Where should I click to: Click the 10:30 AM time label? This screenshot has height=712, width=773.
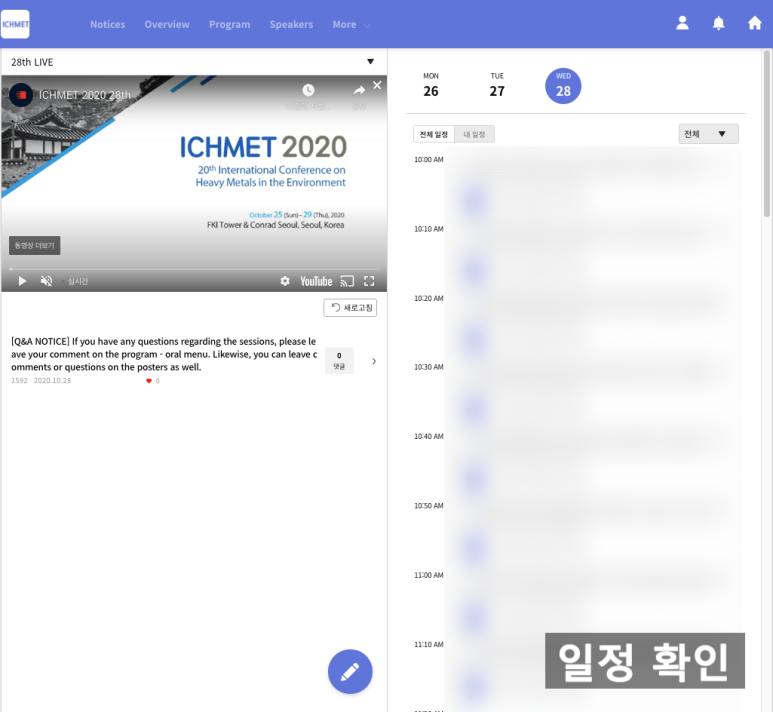pos(428,367)
